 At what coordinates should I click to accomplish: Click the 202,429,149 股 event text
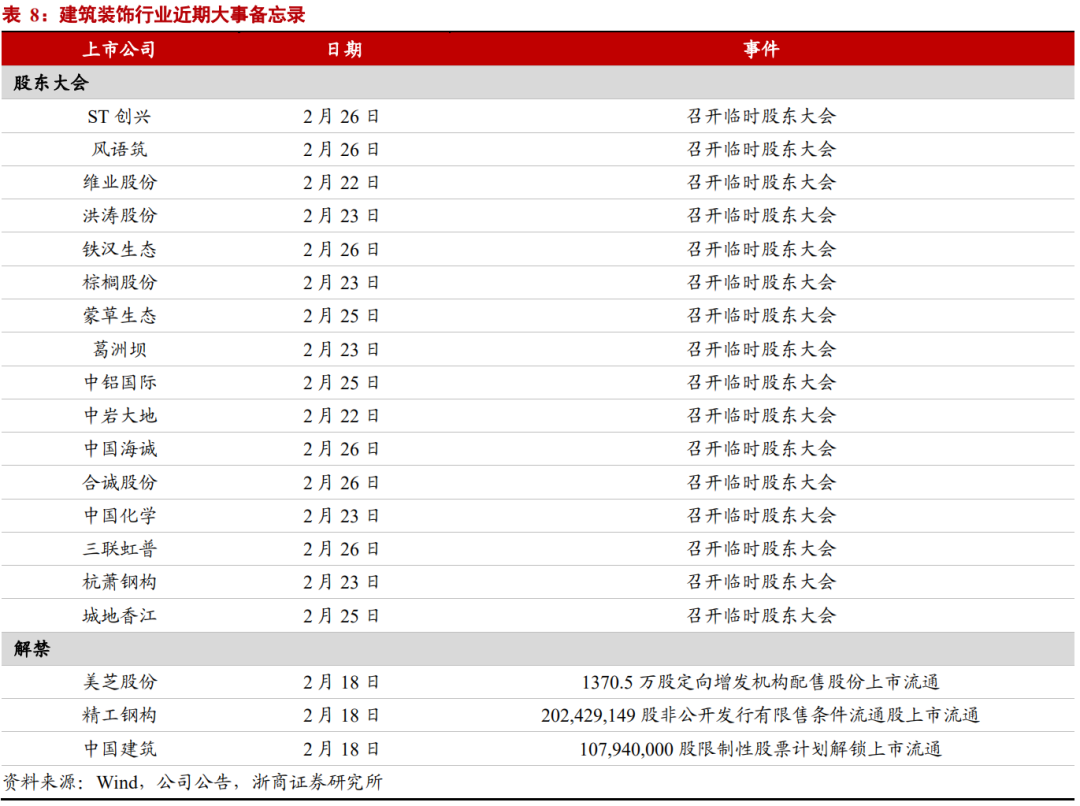click(x=760, y=715)
